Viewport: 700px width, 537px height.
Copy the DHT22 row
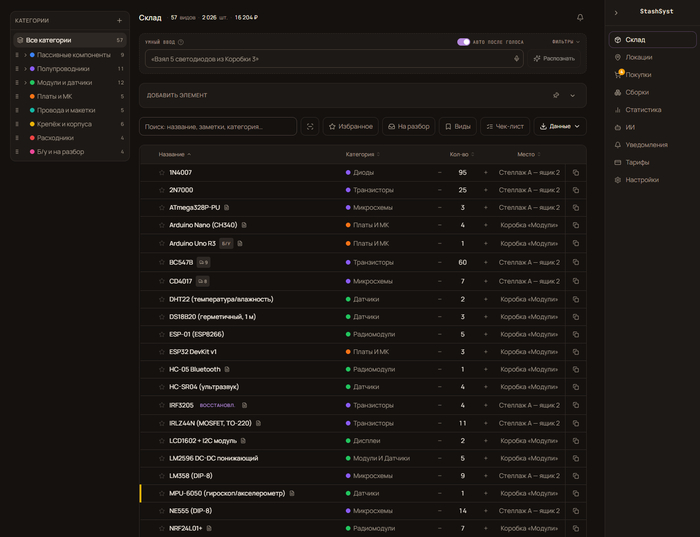coord(576,299)
